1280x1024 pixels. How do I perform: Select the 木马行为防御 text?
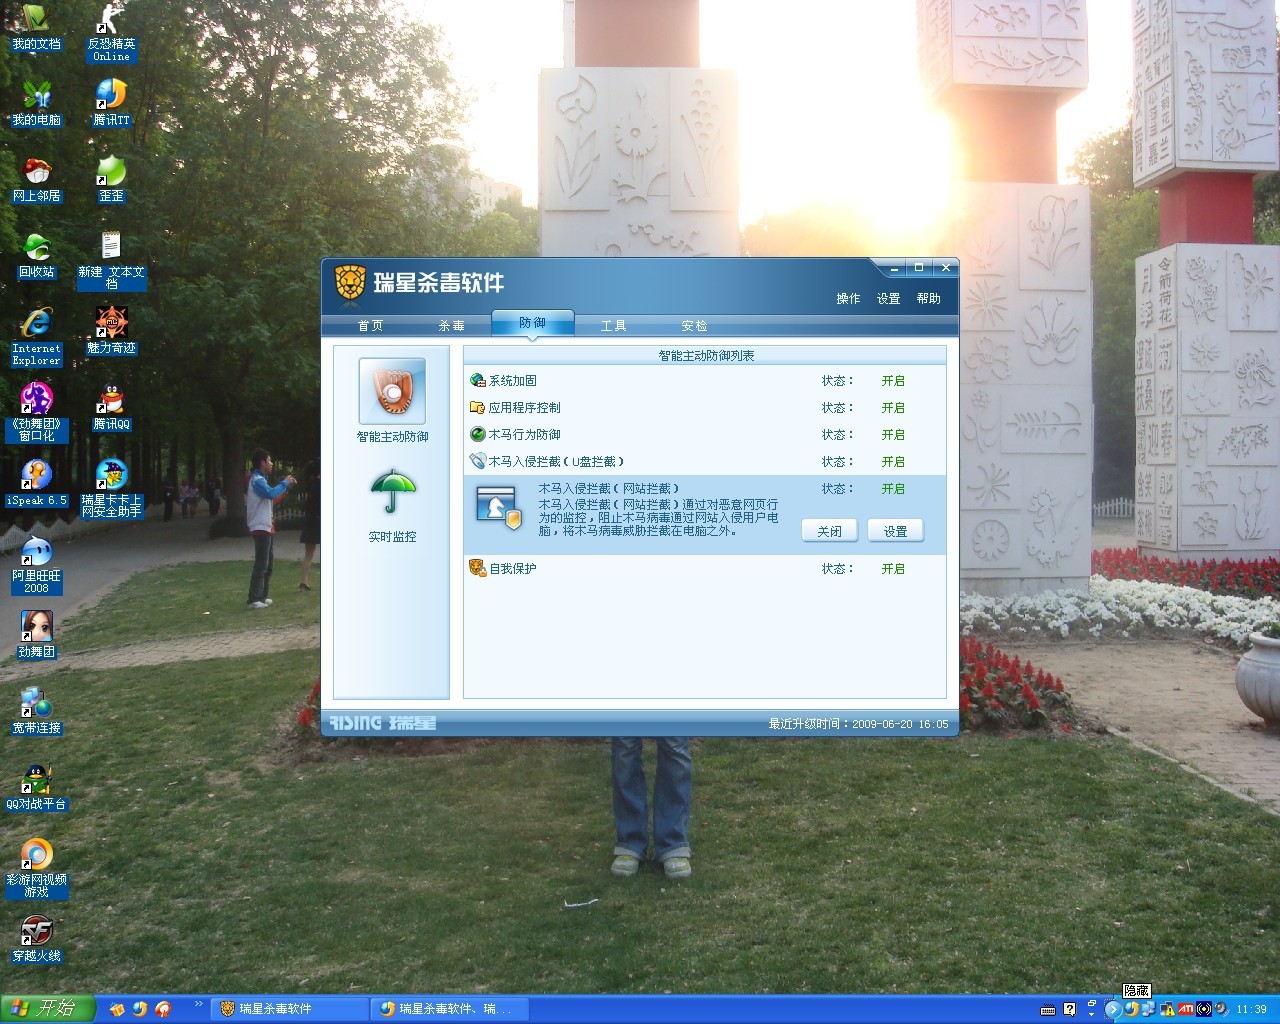pyautogui.click(x=524, y=435)
